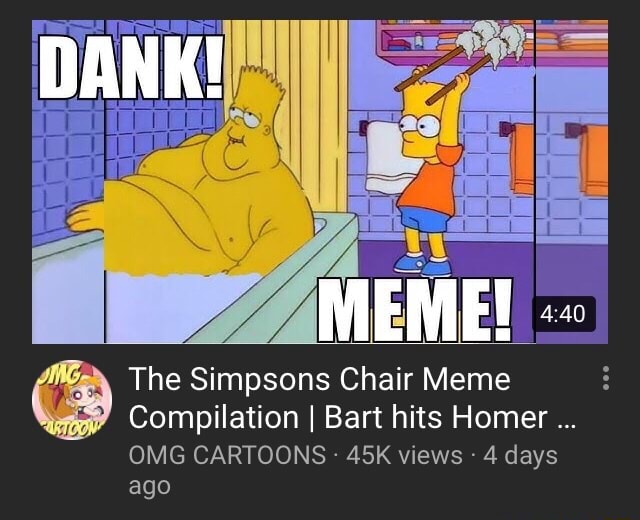Click Bart's face in the thumbnail
The image size is (640, 520).
421,125
